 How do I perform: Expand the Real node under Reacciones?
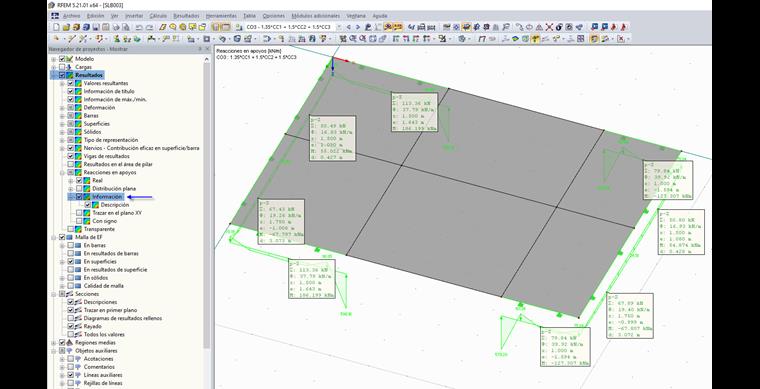[71, 180]
